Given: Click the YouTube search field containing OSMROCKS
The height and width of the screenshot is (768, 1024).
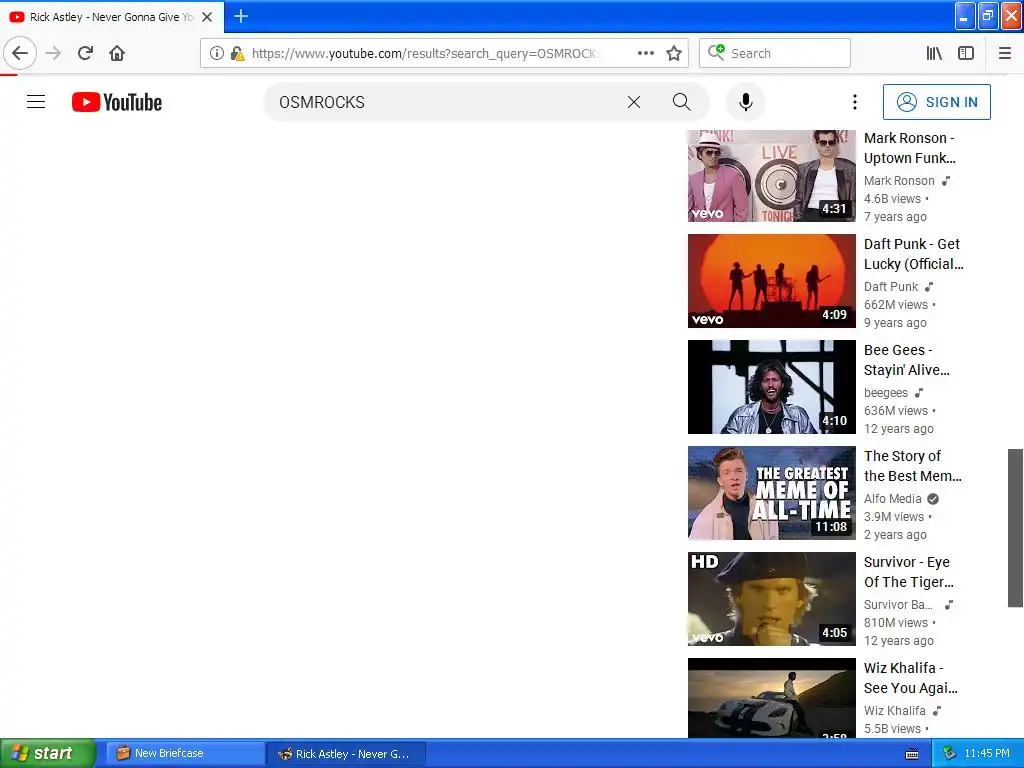Looking at the screenshot, I should [444, 102].
